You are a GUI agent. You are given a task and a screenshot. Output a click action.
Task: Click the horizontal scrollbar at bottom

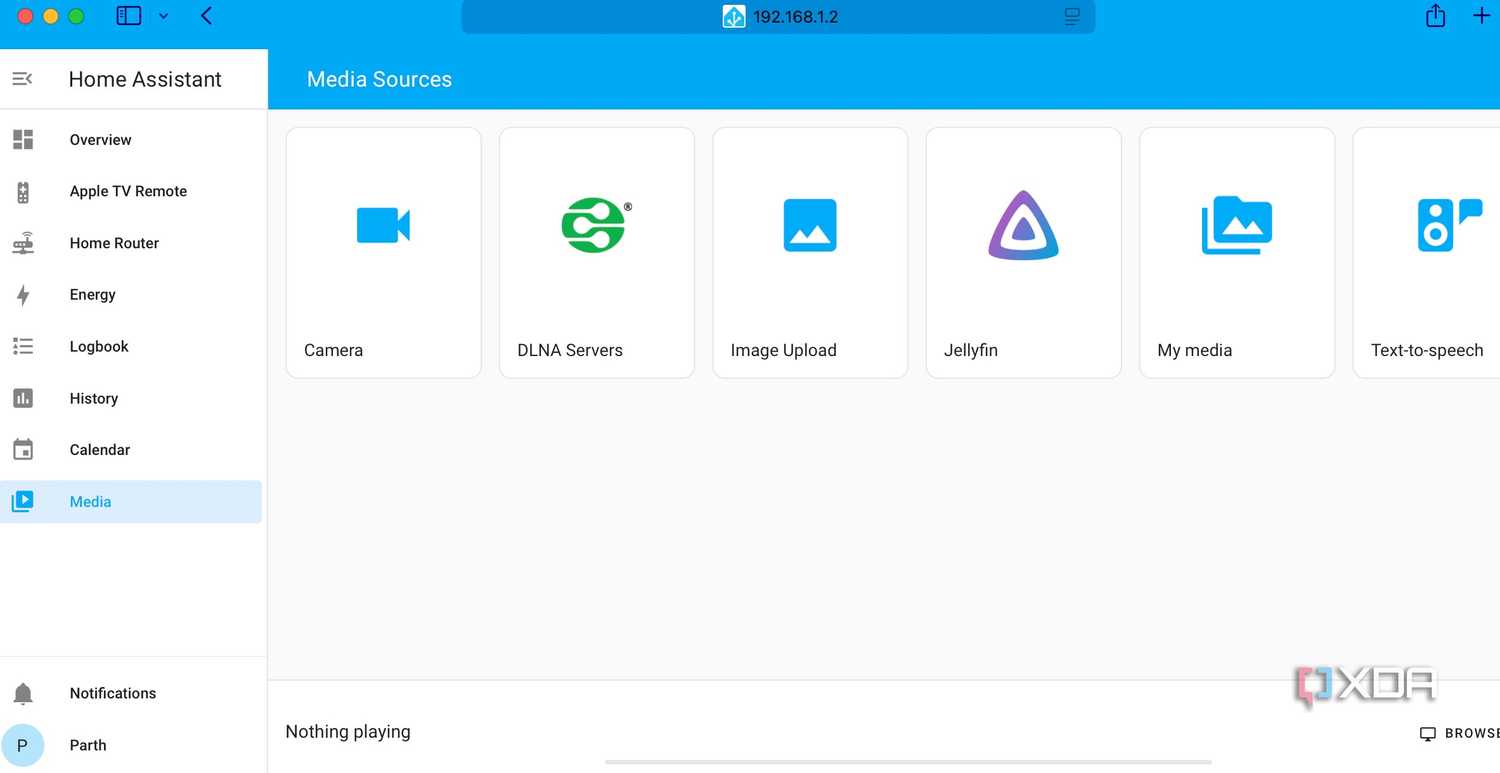[x=908, y=762]
